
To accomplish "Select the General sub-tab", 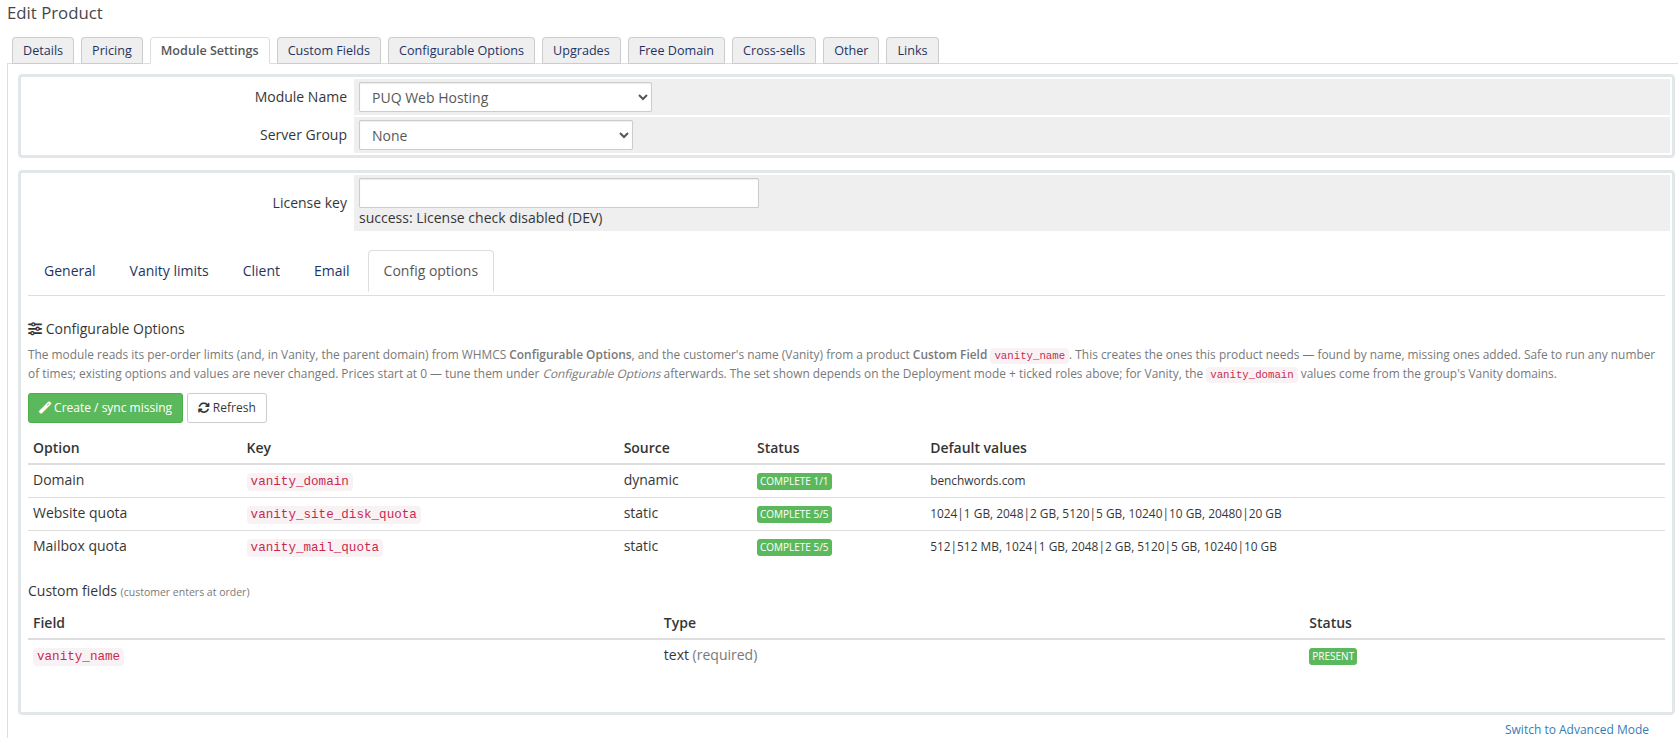I will click(70, 271).
